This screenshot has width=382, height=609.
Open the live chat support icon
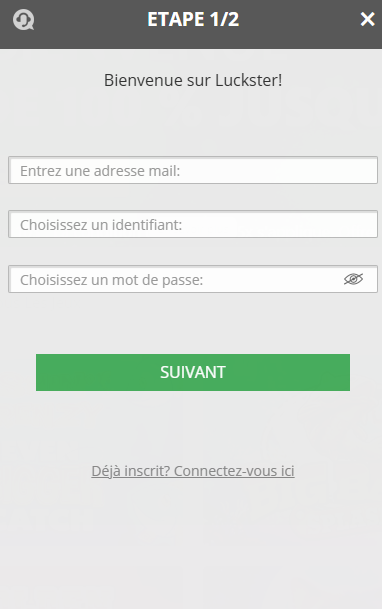pos(23,19)
